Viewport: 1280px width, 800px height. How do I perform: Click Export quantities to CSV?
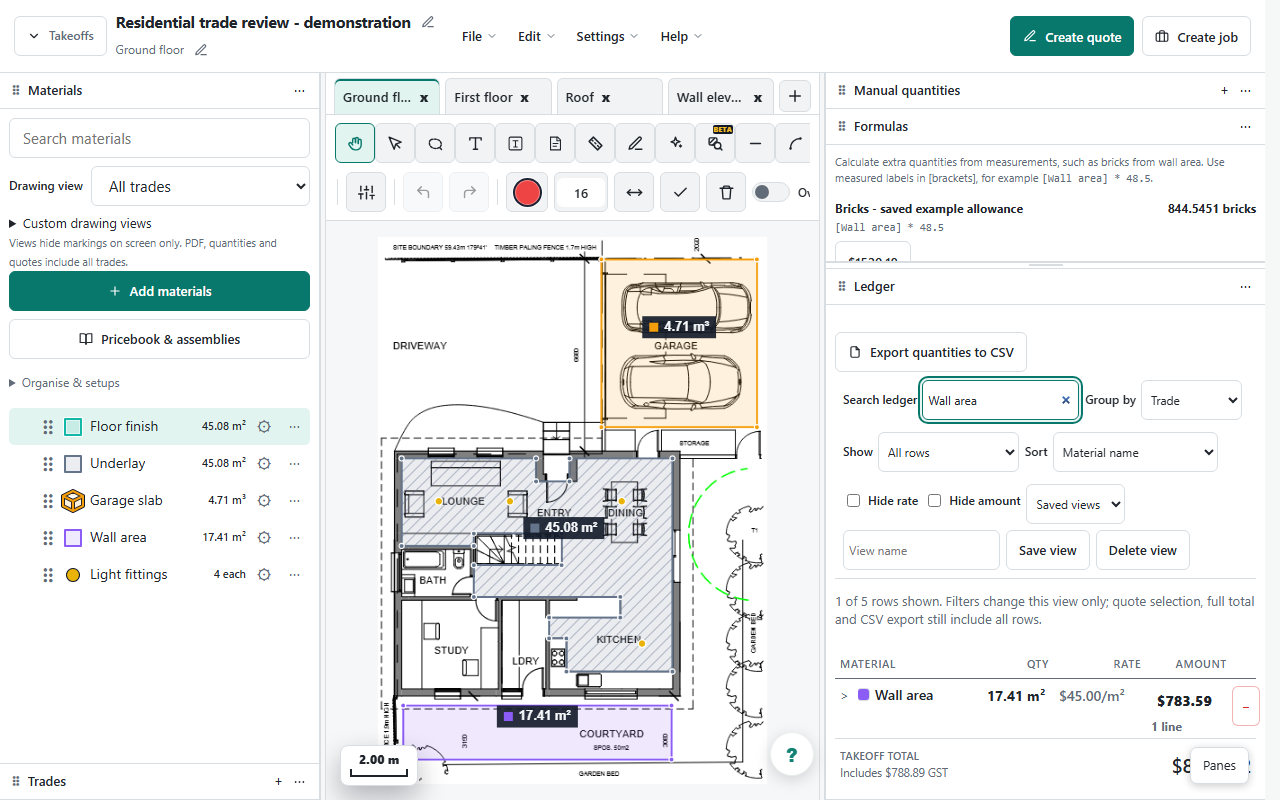931,352
